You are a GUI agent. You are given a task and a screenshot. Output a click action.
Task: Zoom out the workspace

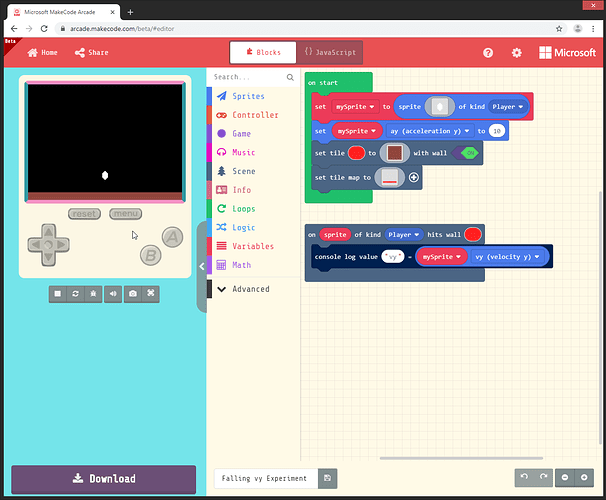point(565,477)
